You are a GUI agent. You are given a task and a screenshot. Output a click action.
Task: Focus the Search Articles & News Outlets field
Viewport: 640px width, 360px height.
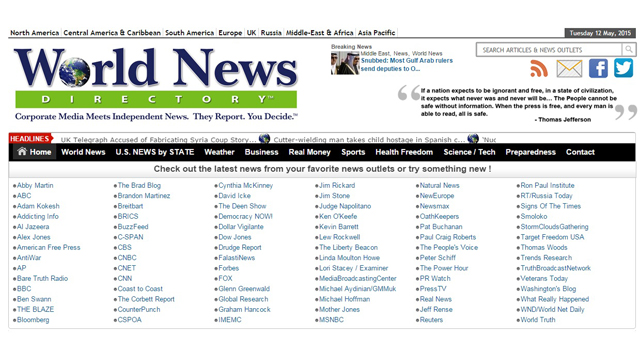549,50
